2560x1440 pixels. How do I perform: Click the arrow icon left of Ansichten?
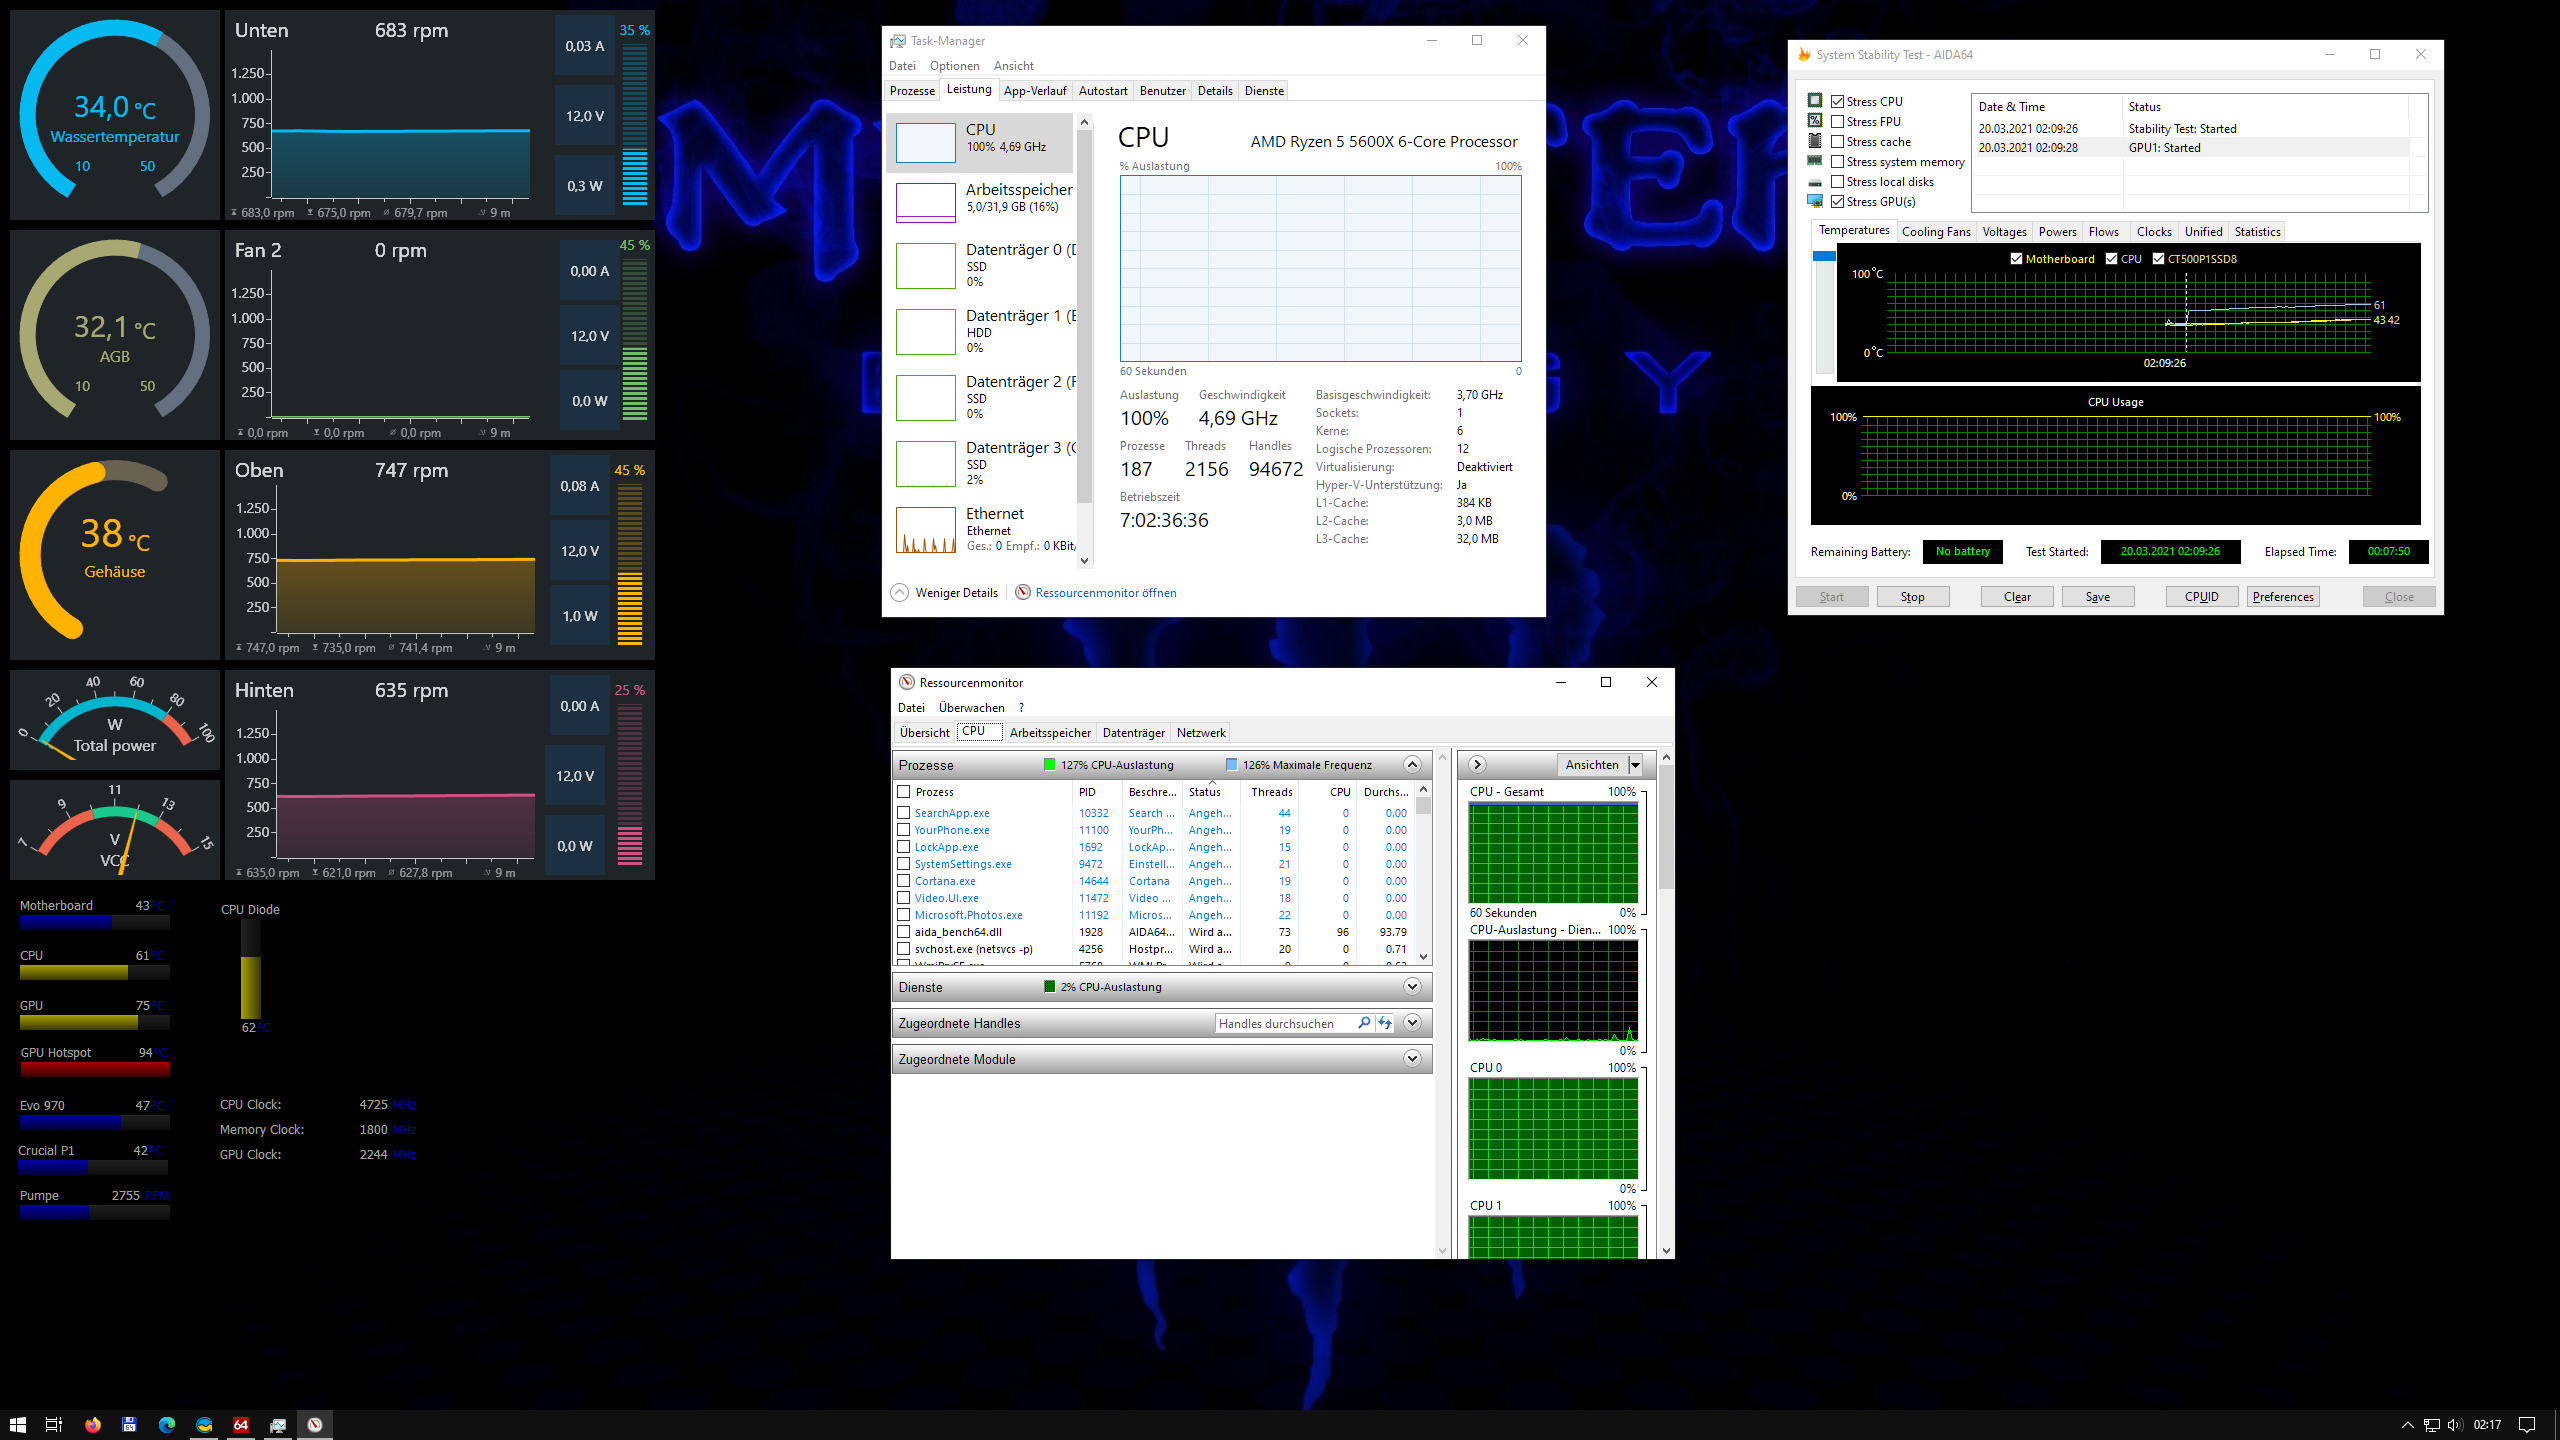[x=1477, y=765]
